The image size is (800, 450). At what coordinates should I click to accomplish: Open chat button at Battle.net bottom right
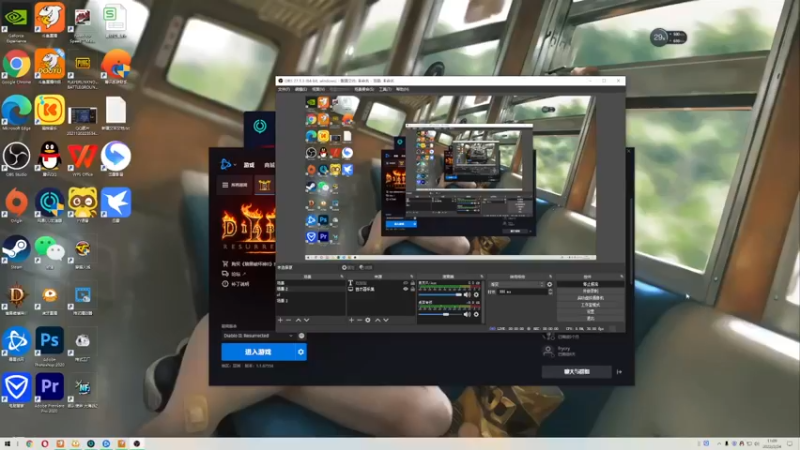pyautogui.click(x=577, y=372)
